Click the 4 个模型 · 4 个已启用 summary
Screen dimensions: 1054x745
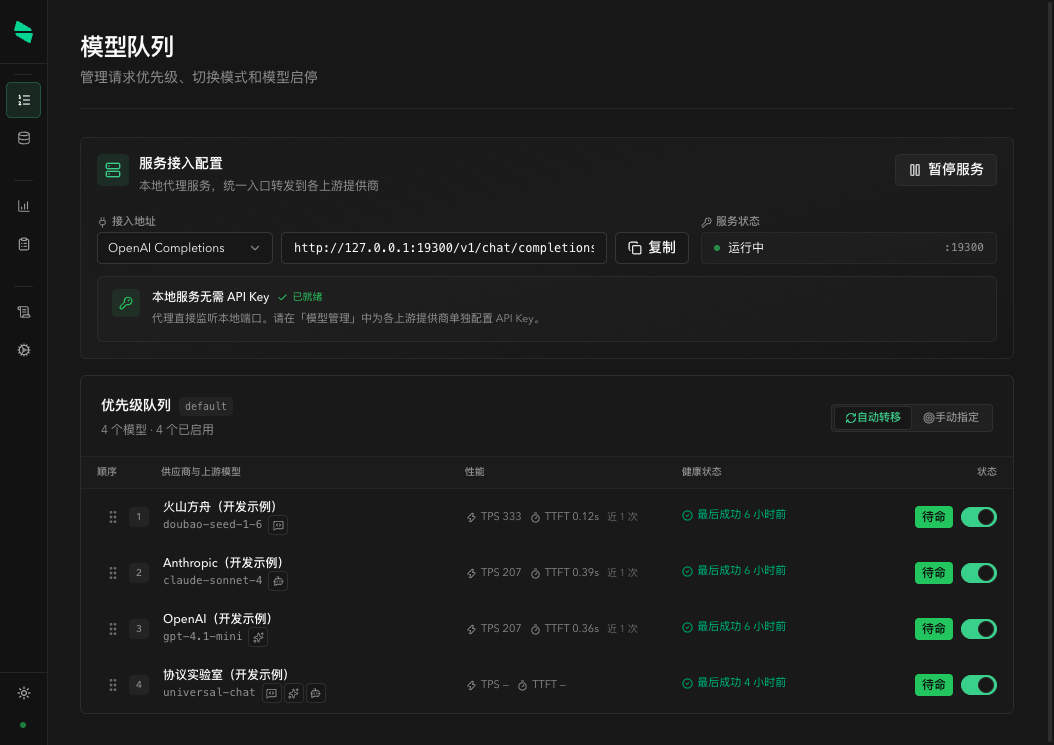point(157,430)
